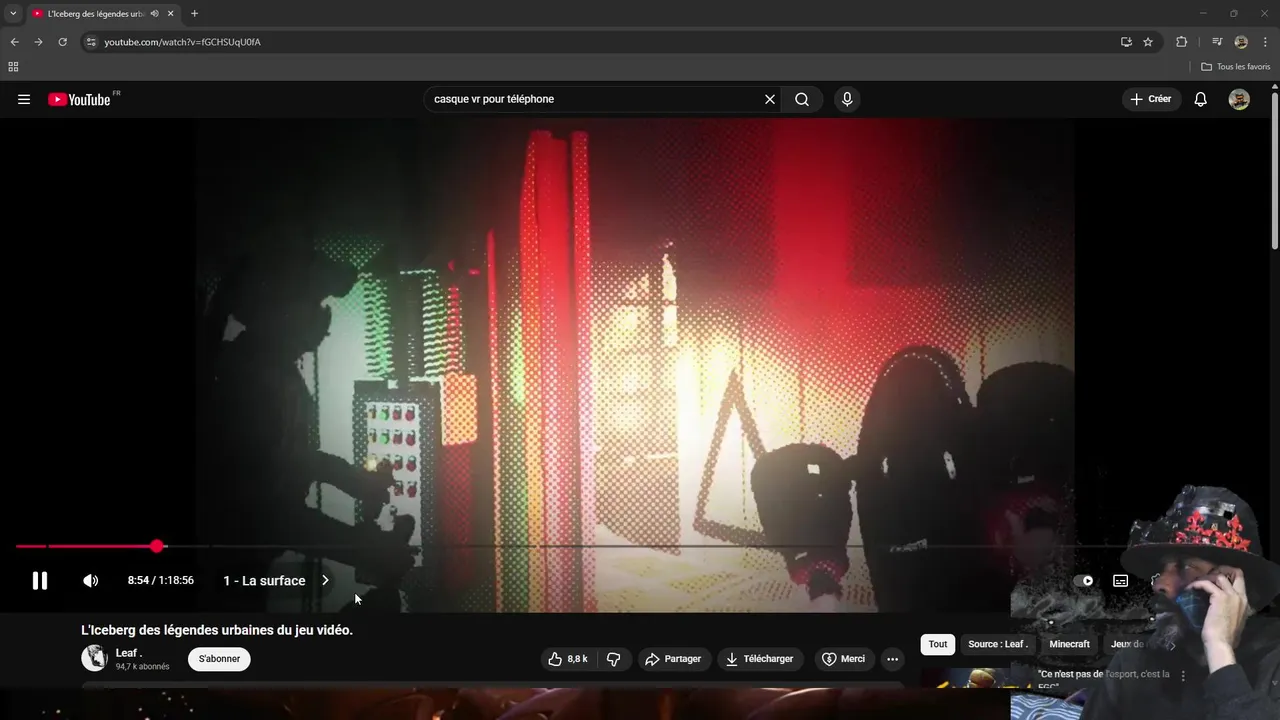Expand the chapter '1 - La surface'
Screen dimensions: 1280x720
pos(276,580)
